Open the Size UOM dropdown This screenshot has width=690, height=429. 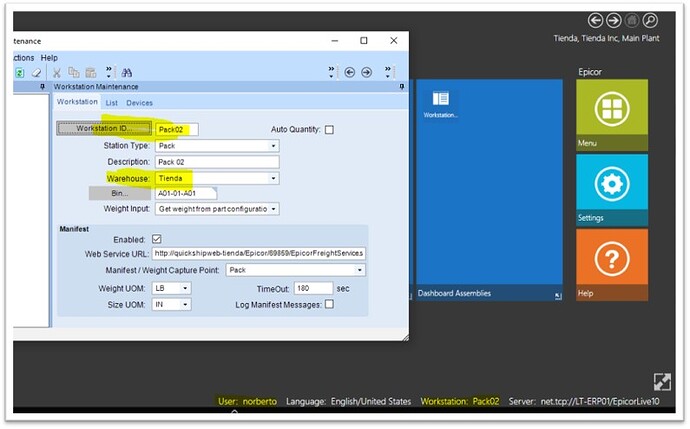(x=185, y=304)
